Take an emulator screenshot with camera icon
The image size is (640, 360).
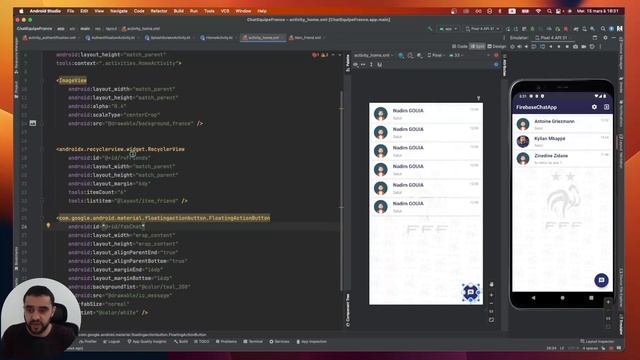click(576, 47)
